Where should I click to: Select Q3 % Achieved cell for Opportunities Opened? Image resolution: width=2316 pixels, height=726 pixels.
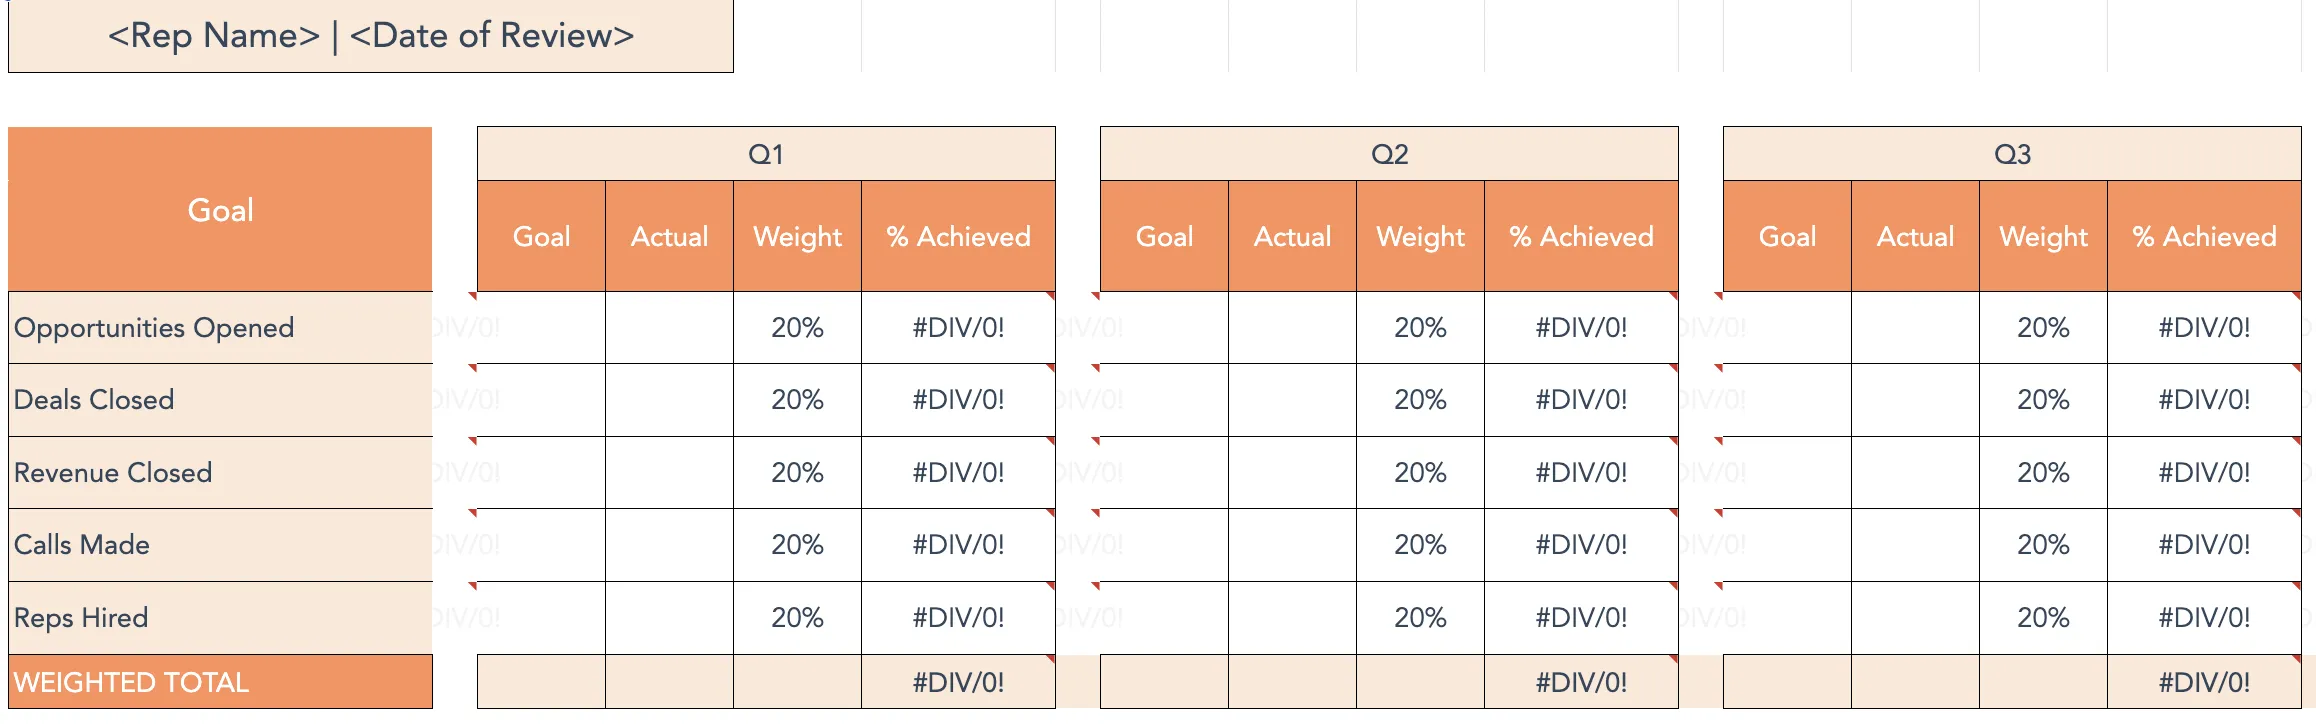(2204, 328)
